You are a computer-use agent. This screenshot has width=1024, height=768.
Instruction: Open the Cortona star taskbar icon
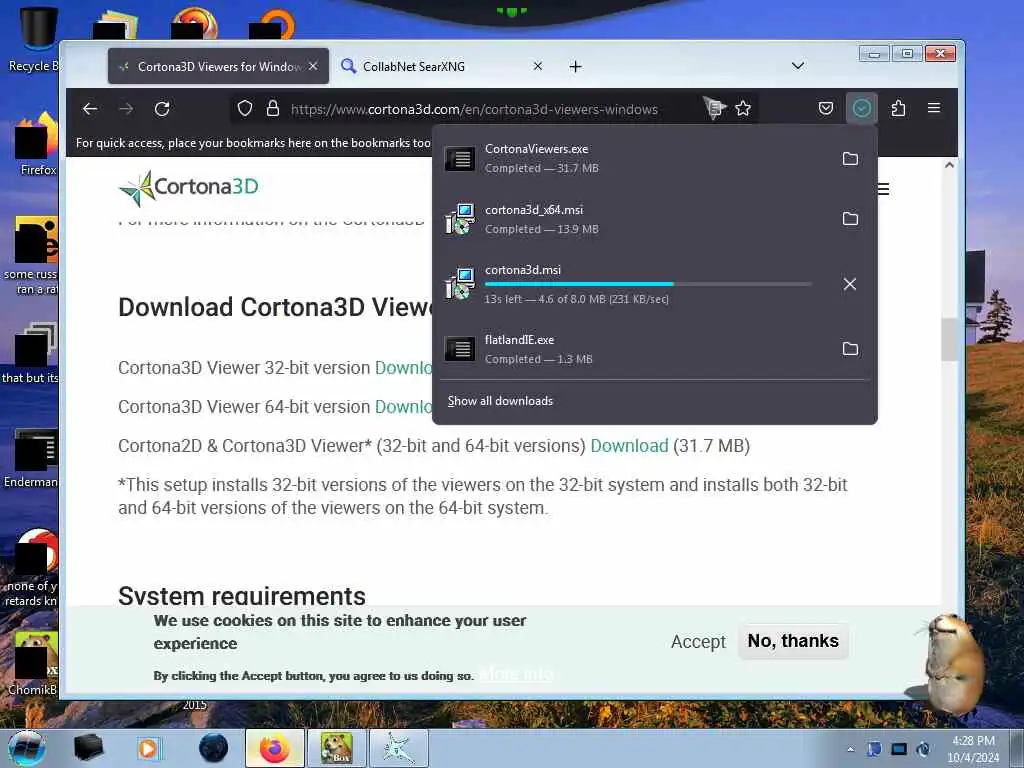click(x=398, y=748)
